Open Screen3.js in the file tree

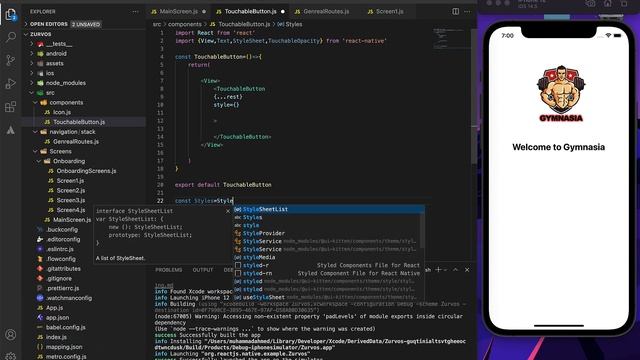71,200
